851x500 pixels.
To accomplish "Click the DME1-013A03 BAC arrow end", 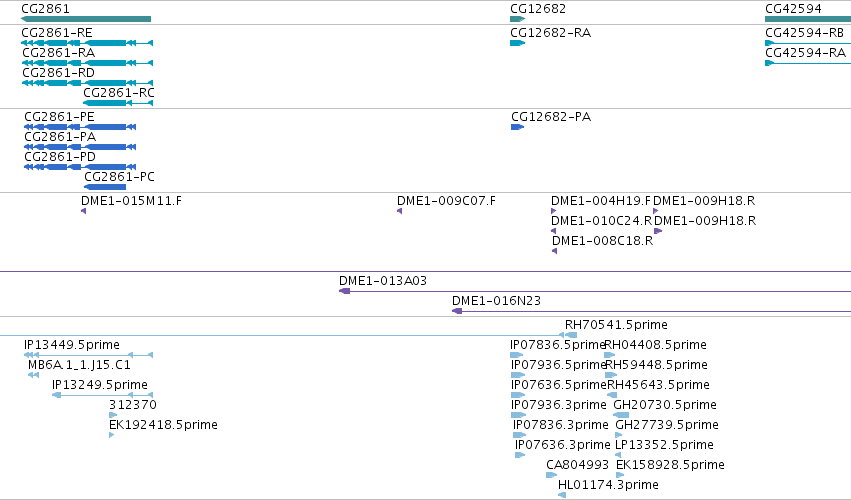I will tap(345, 291).
